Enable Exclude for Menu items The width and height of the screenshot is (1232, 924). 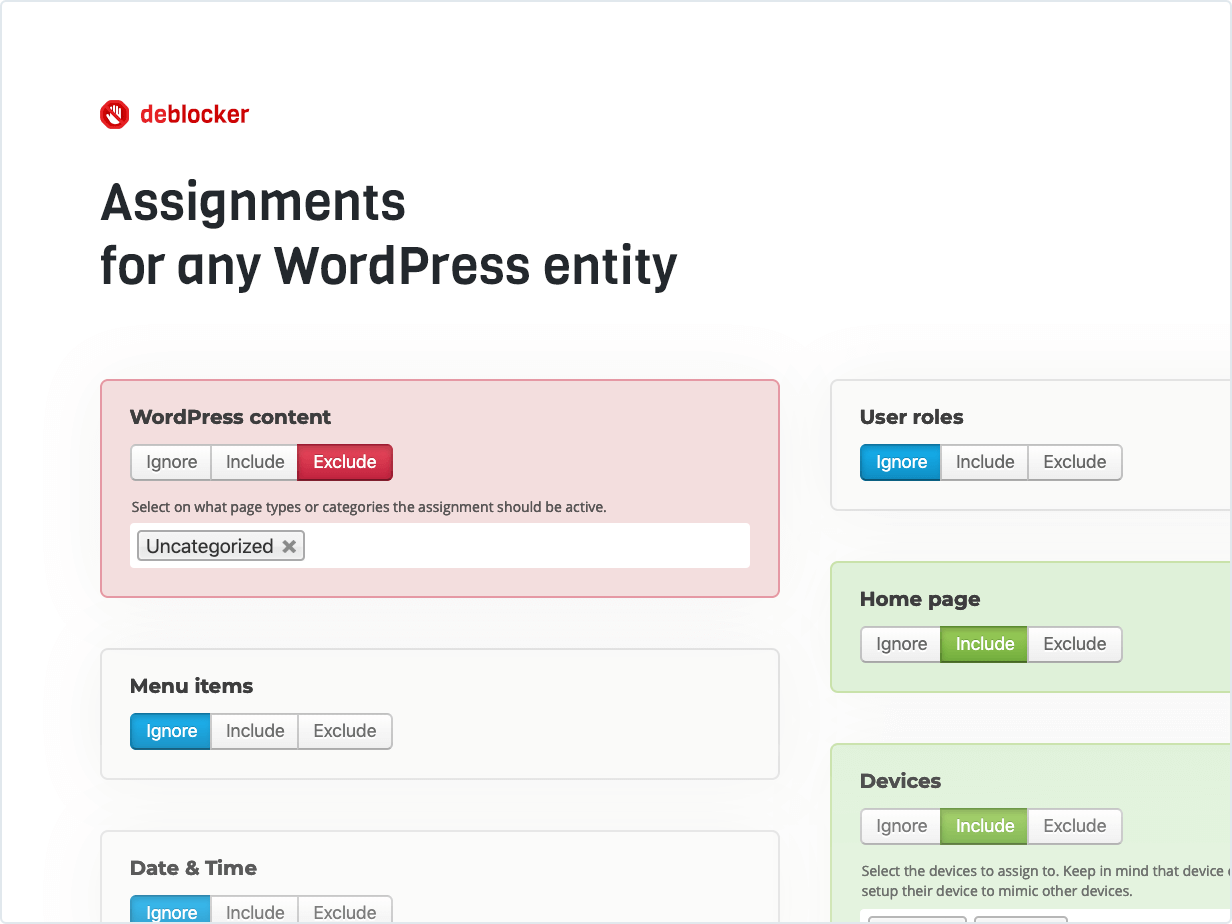(x=344, y=731)
